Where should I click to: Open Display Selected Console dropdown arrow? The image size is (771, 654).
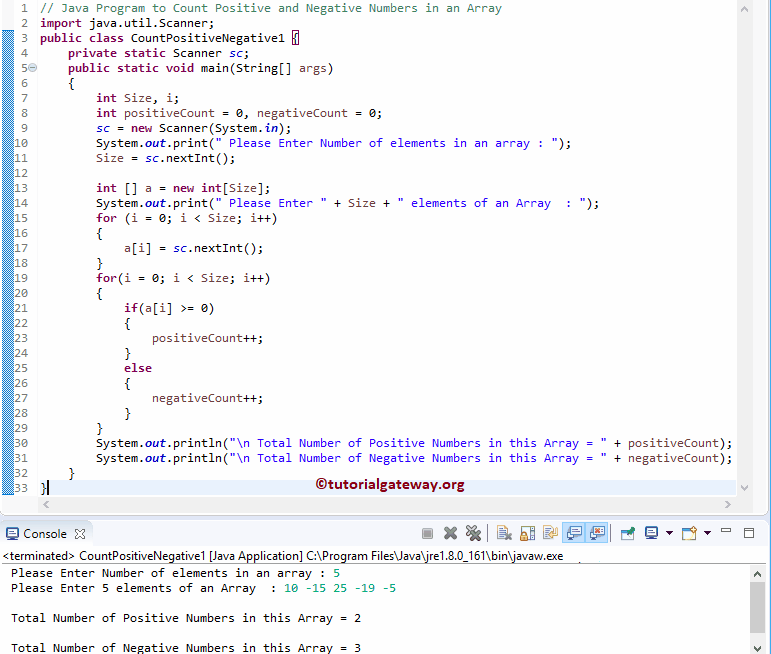pyautogui.click(x=669, y=534)
